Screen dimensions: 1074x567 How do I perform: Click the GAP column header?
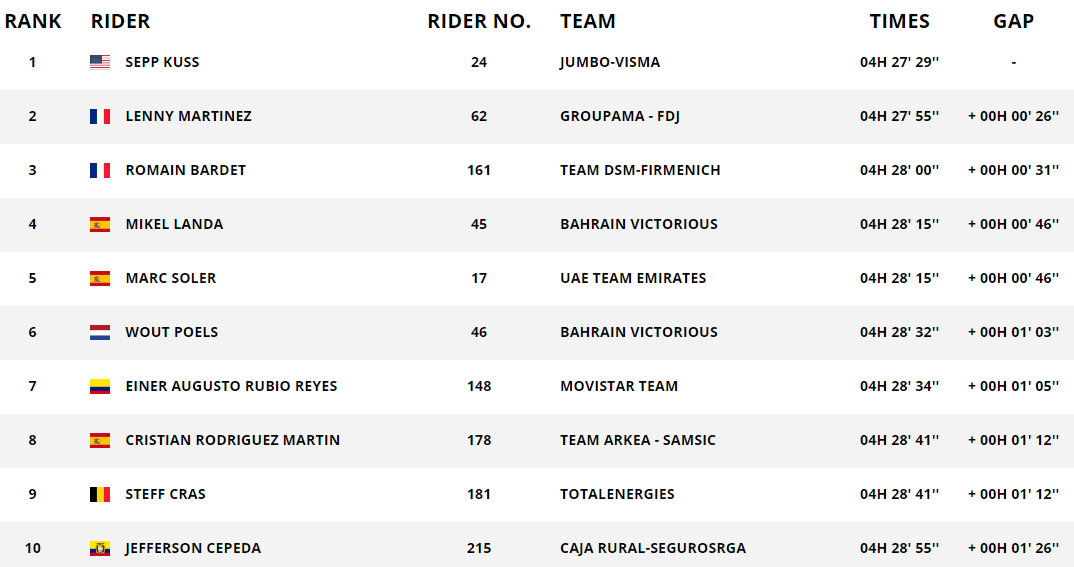1013,21
